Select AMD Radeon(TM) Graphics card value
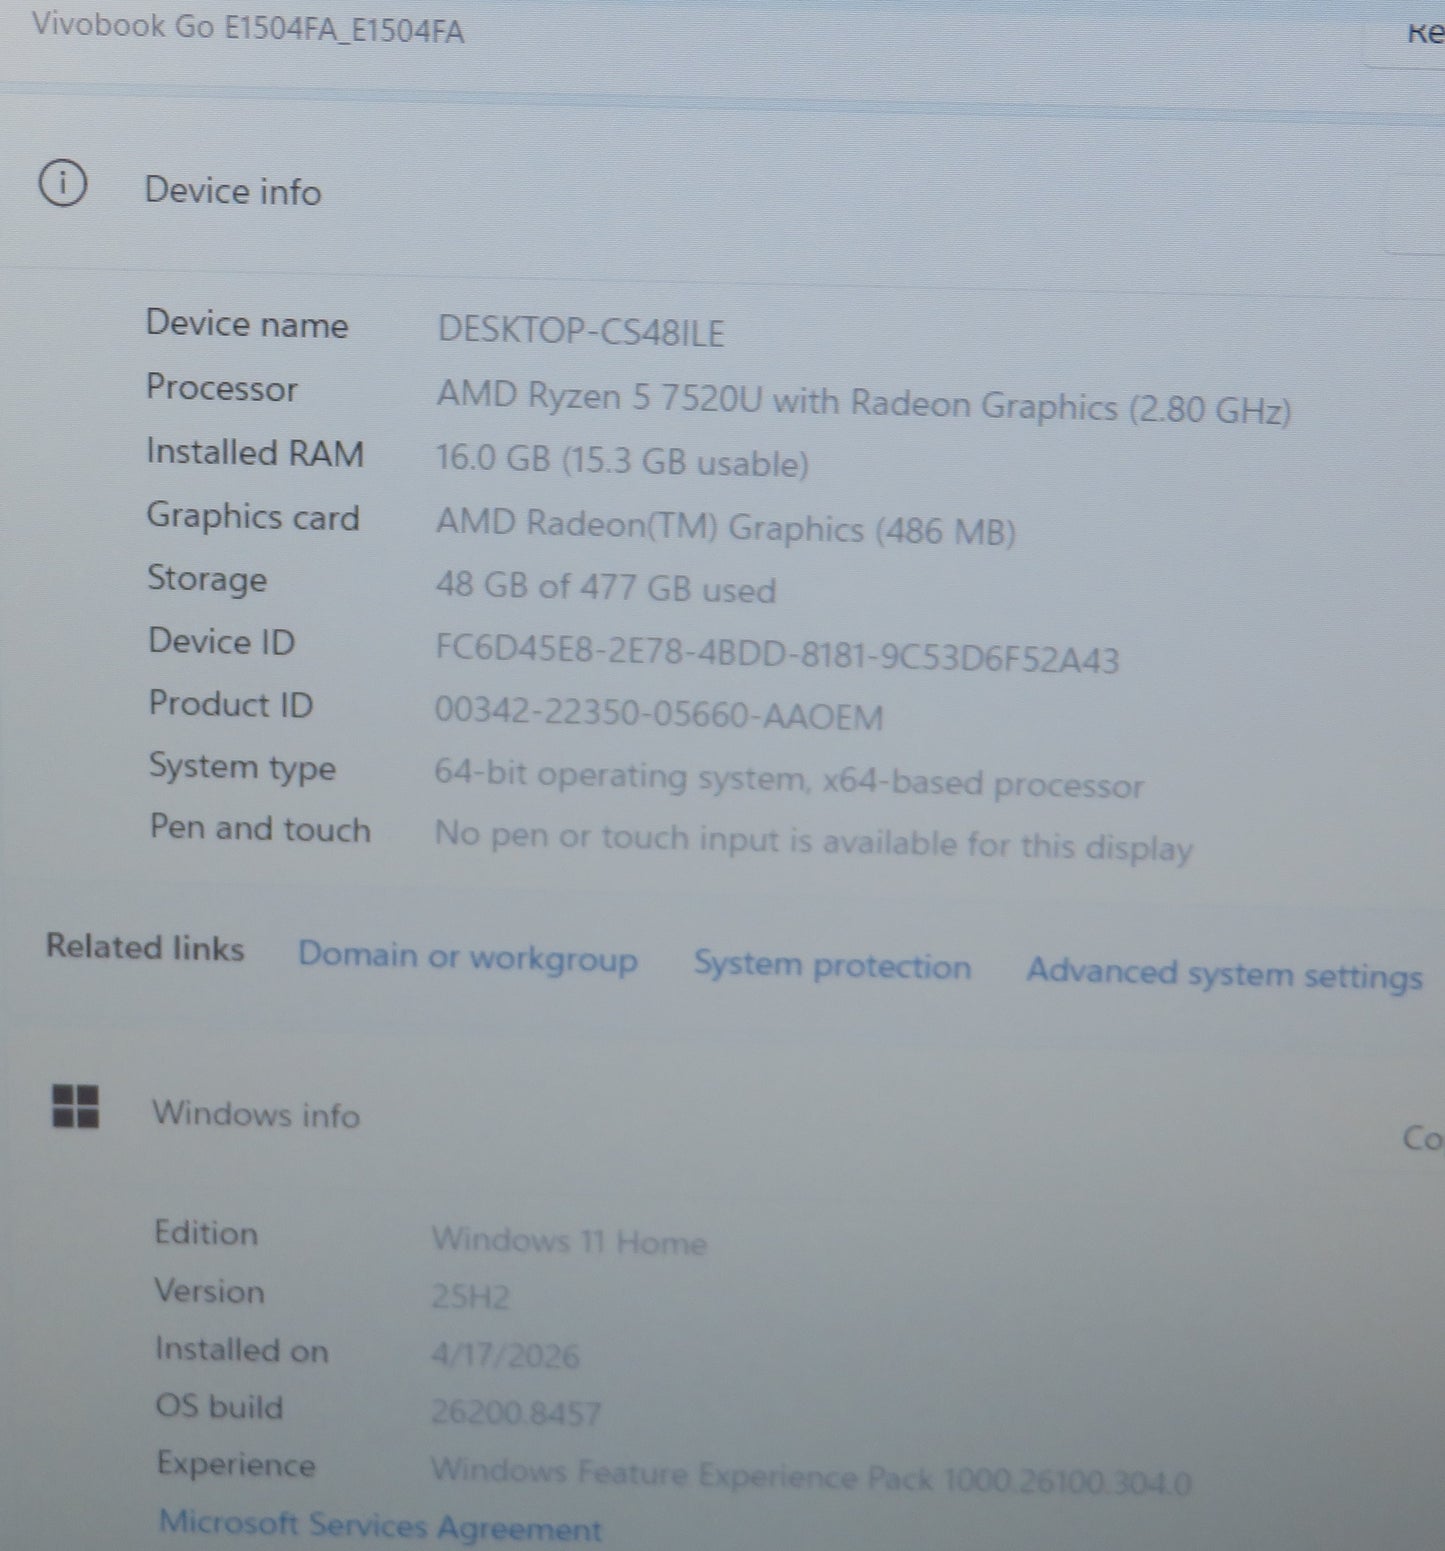1445x1551 pixels. tap(726, 526)
